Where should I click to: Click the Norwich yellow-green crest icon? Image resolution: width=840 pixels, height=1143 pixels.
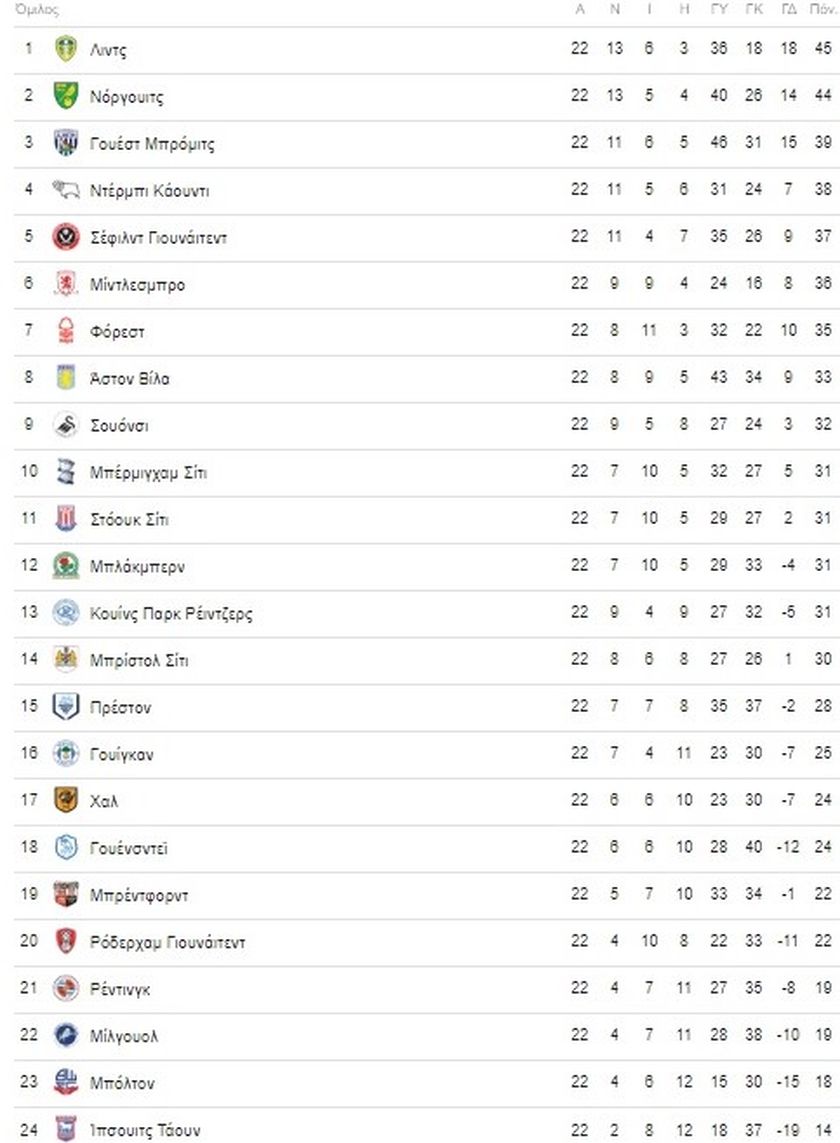click(66, 96)
